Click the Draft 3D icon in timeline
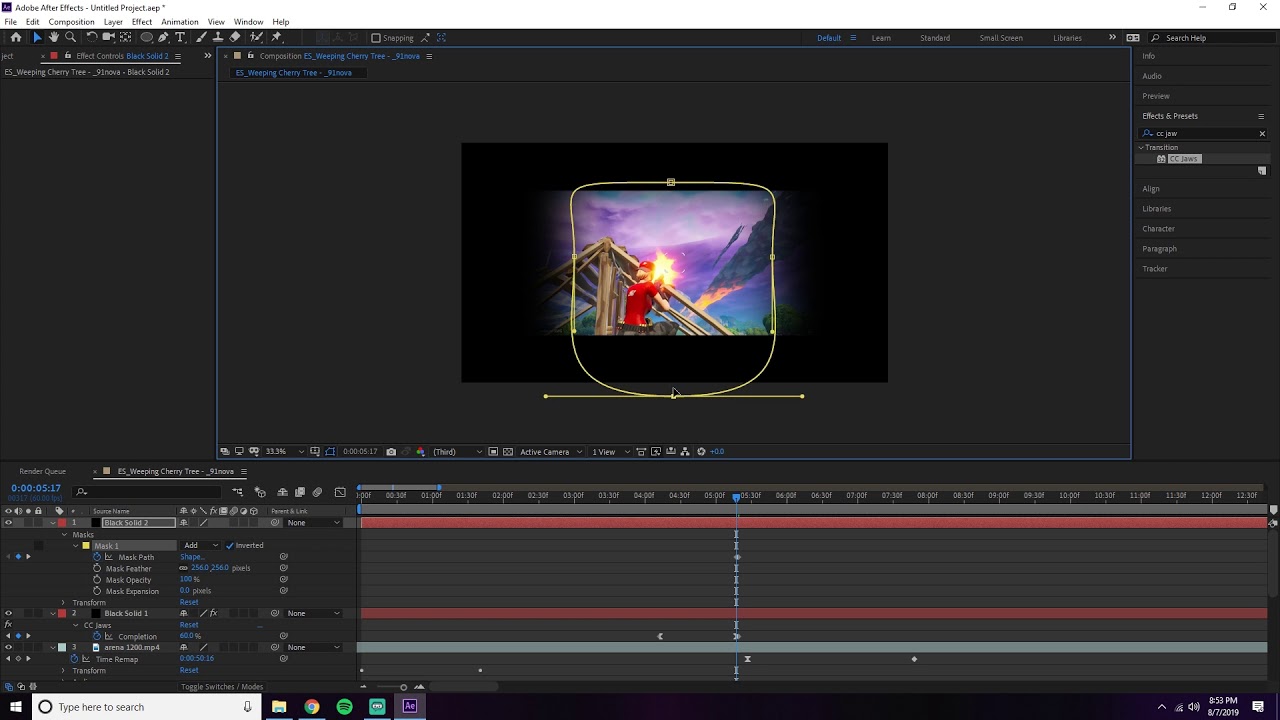Viewport: 1280px width, 720px height. click(x=260, y=492)
